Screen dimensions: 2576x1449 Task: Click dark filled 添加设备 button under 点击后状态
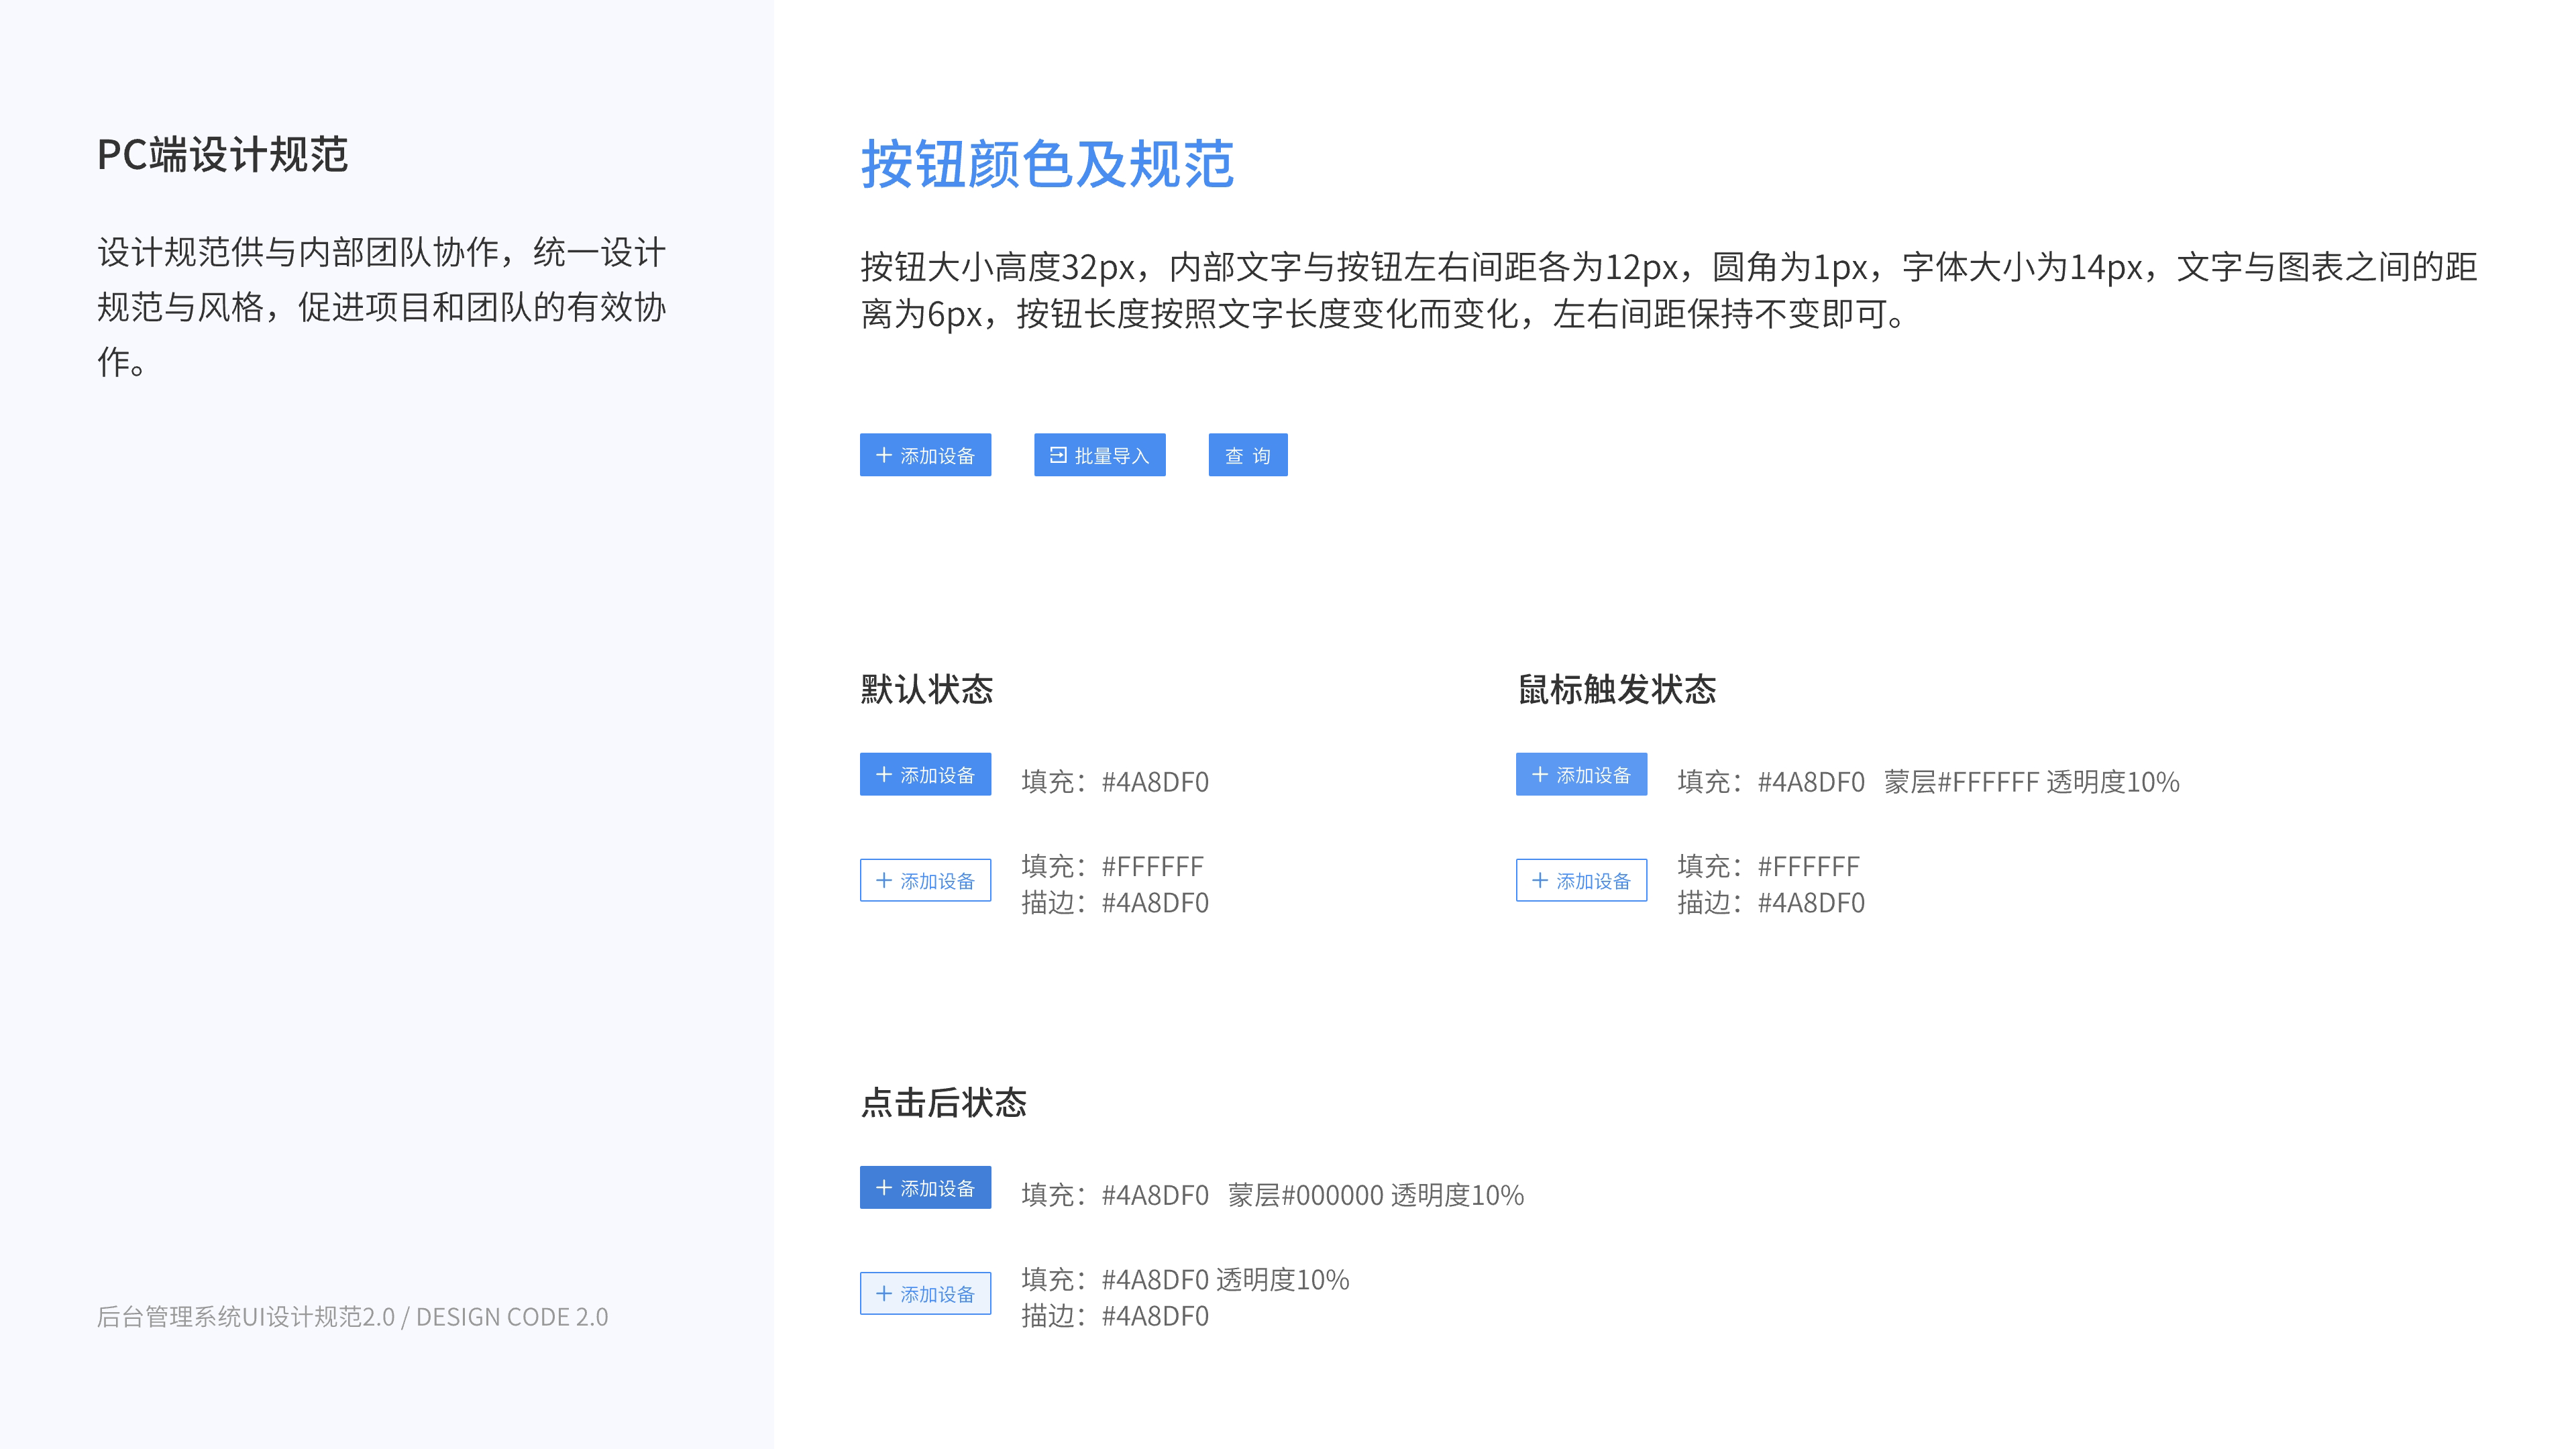(925, 1187)
